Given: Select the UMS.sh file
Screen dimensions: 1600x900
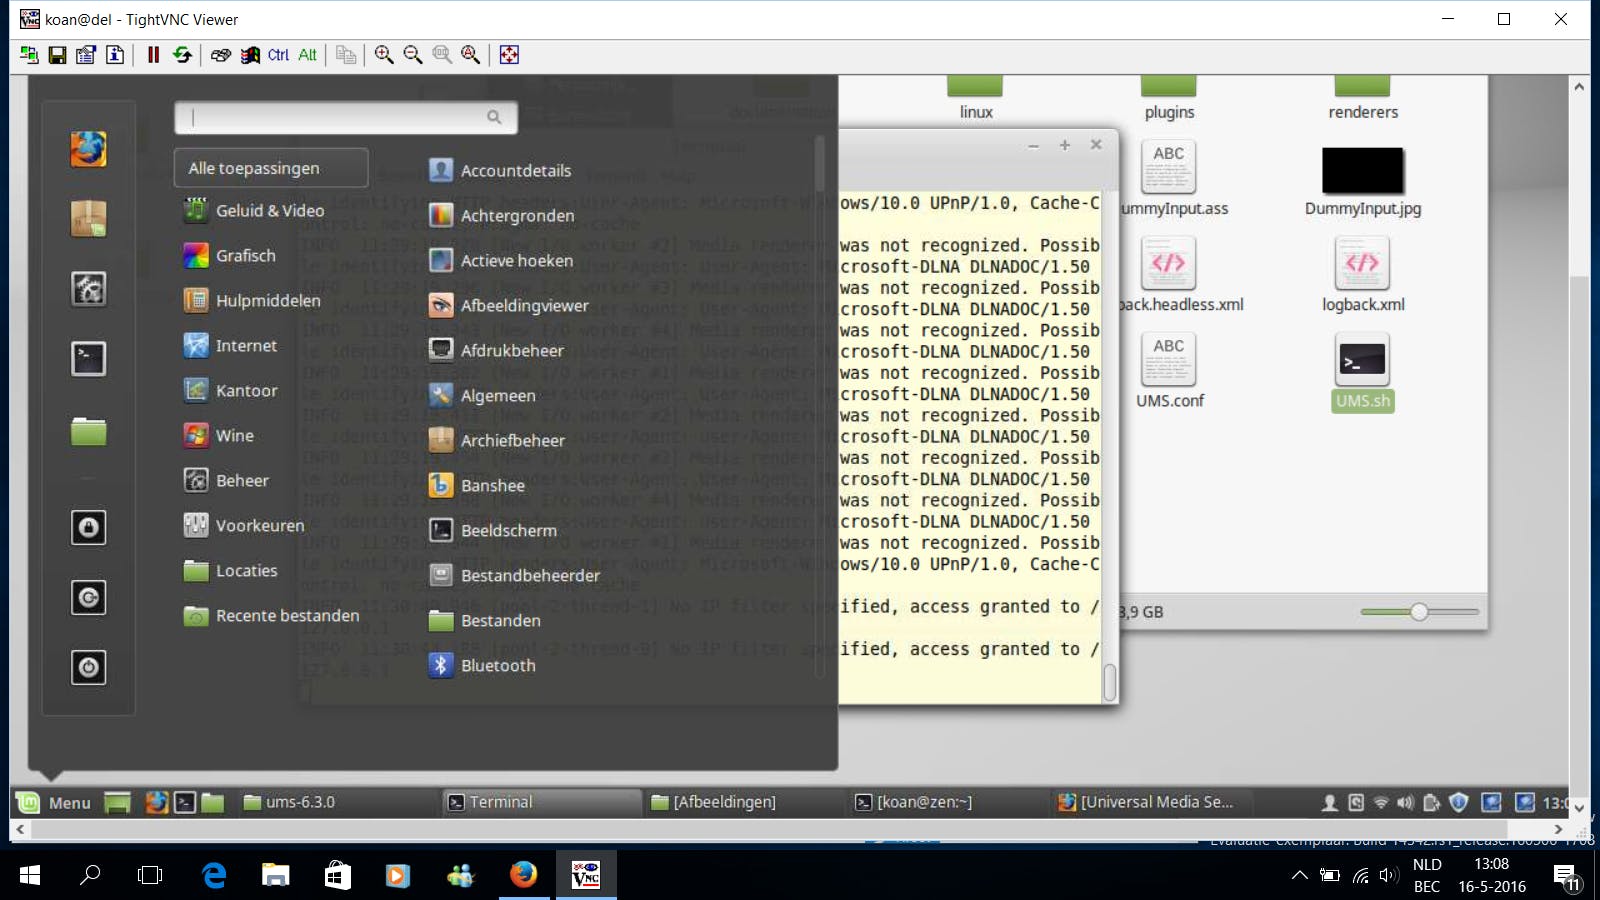Looking at the screenshot, I should coord(1363,372).
